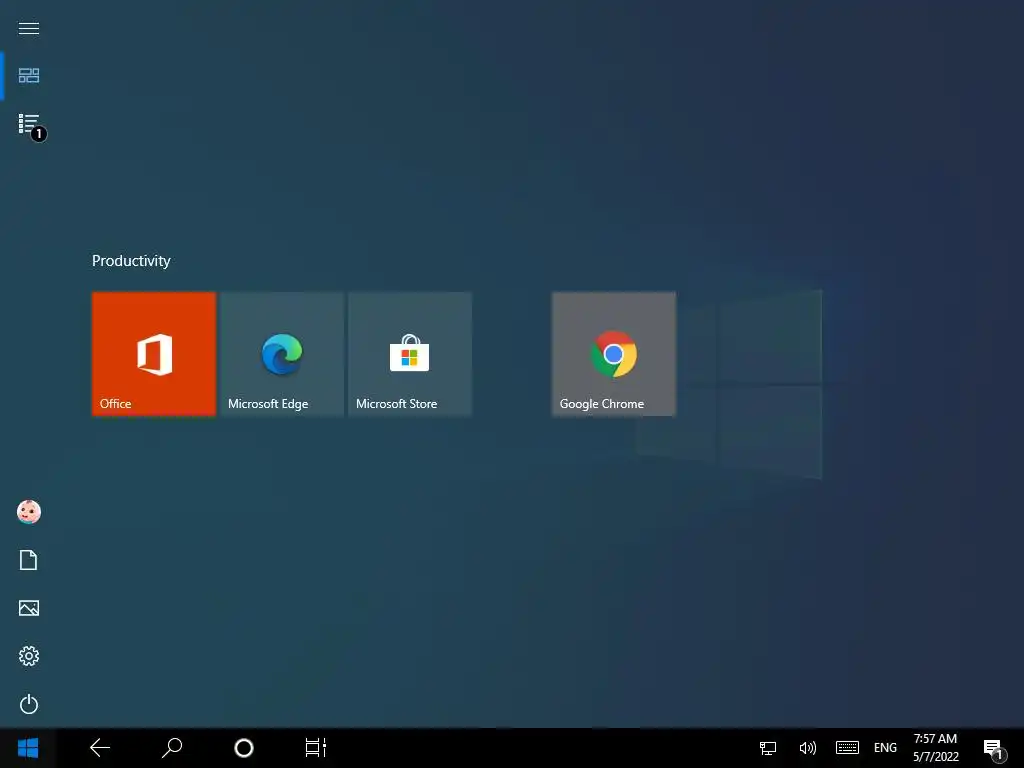Image resolution: width=1024 pixels, height=768 pixels.
Task: Open taskbar Search magnifier
Action: 172,748
